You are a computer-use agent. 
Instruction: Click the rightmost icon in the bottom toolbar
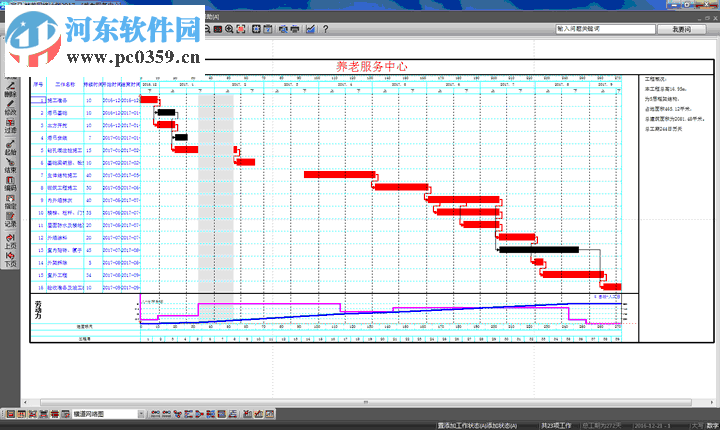pos(270,414)
